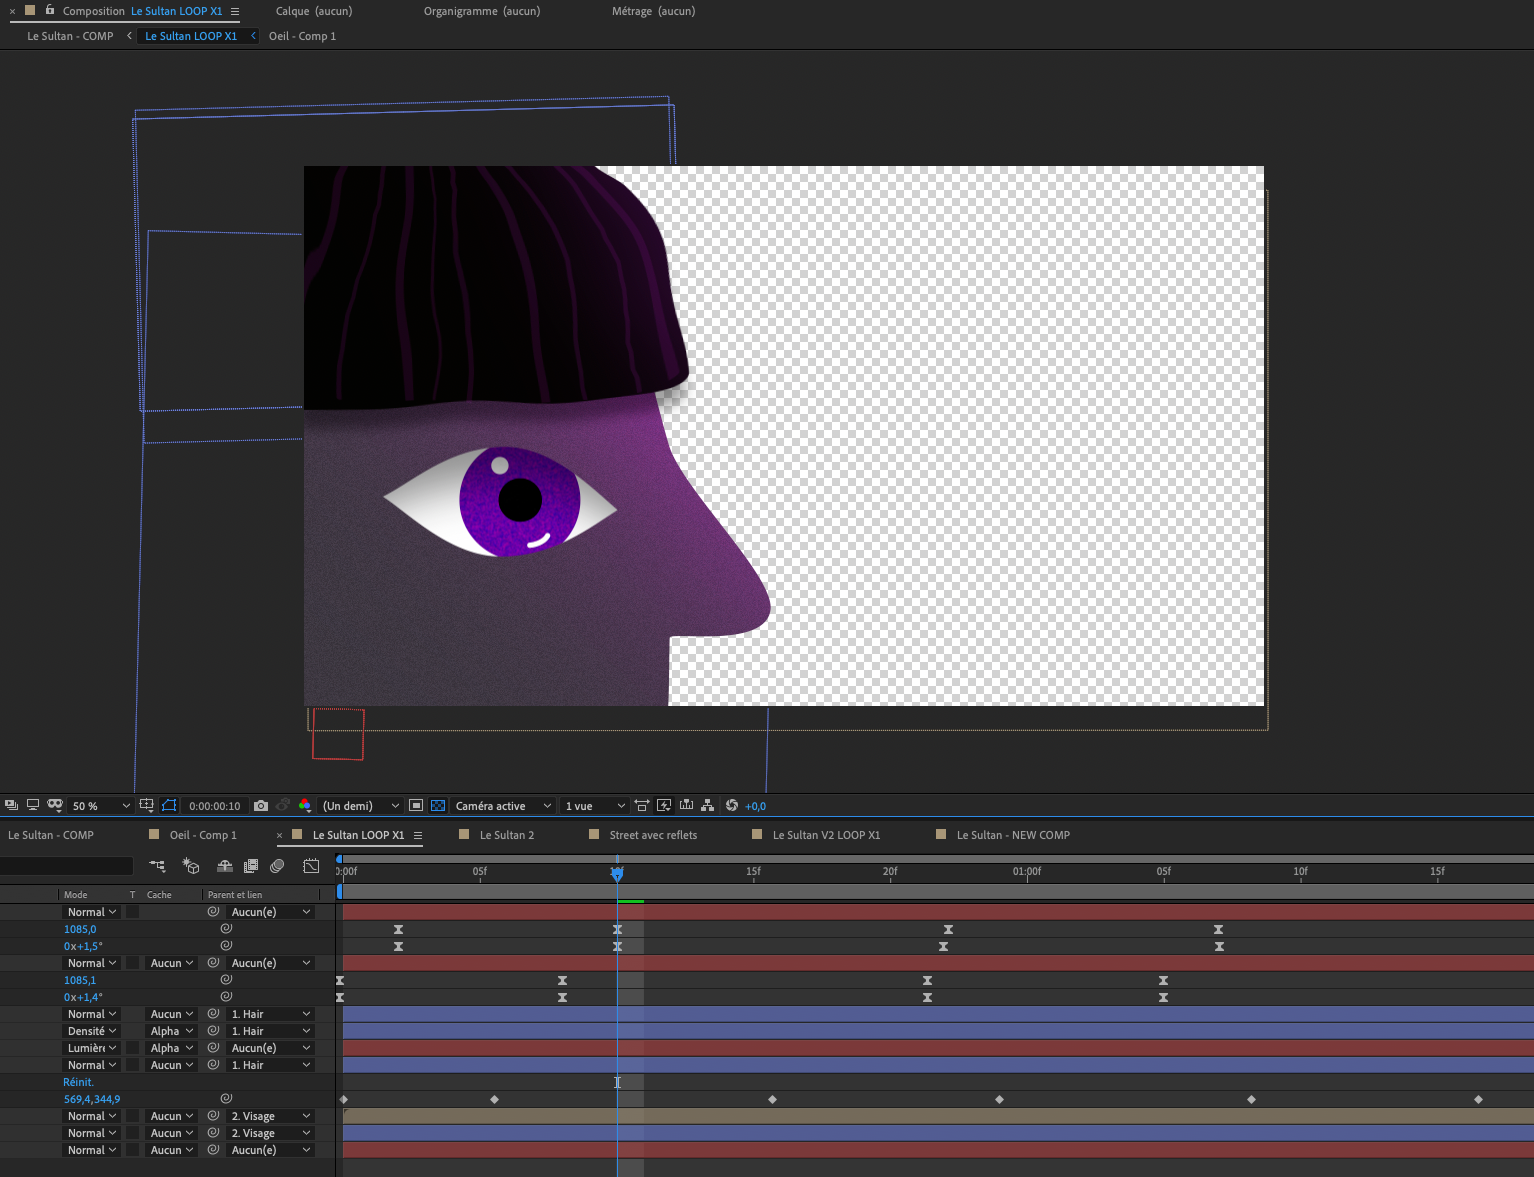
Task: Open Aucun(e) parent dropdown in Lumière row
Action: [270, 1048]
